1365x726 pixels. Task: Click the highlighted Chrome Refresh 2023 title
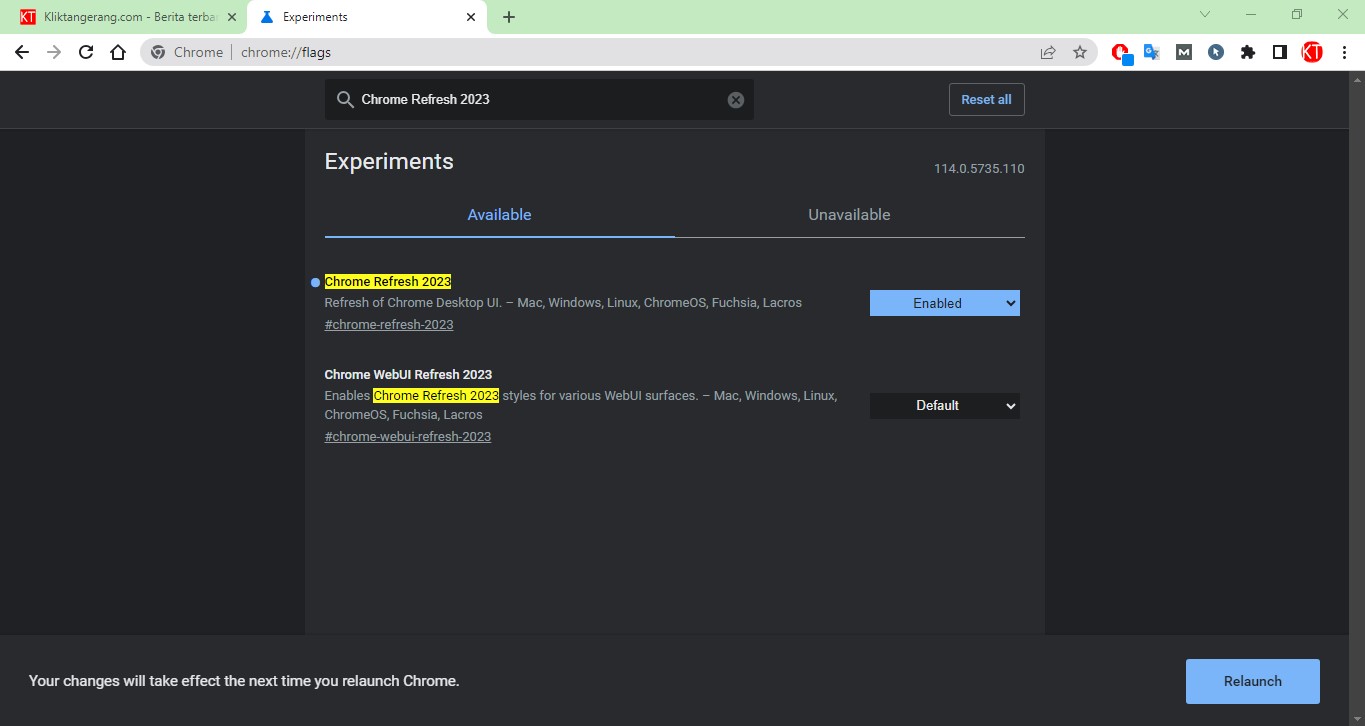pos(388,282)
